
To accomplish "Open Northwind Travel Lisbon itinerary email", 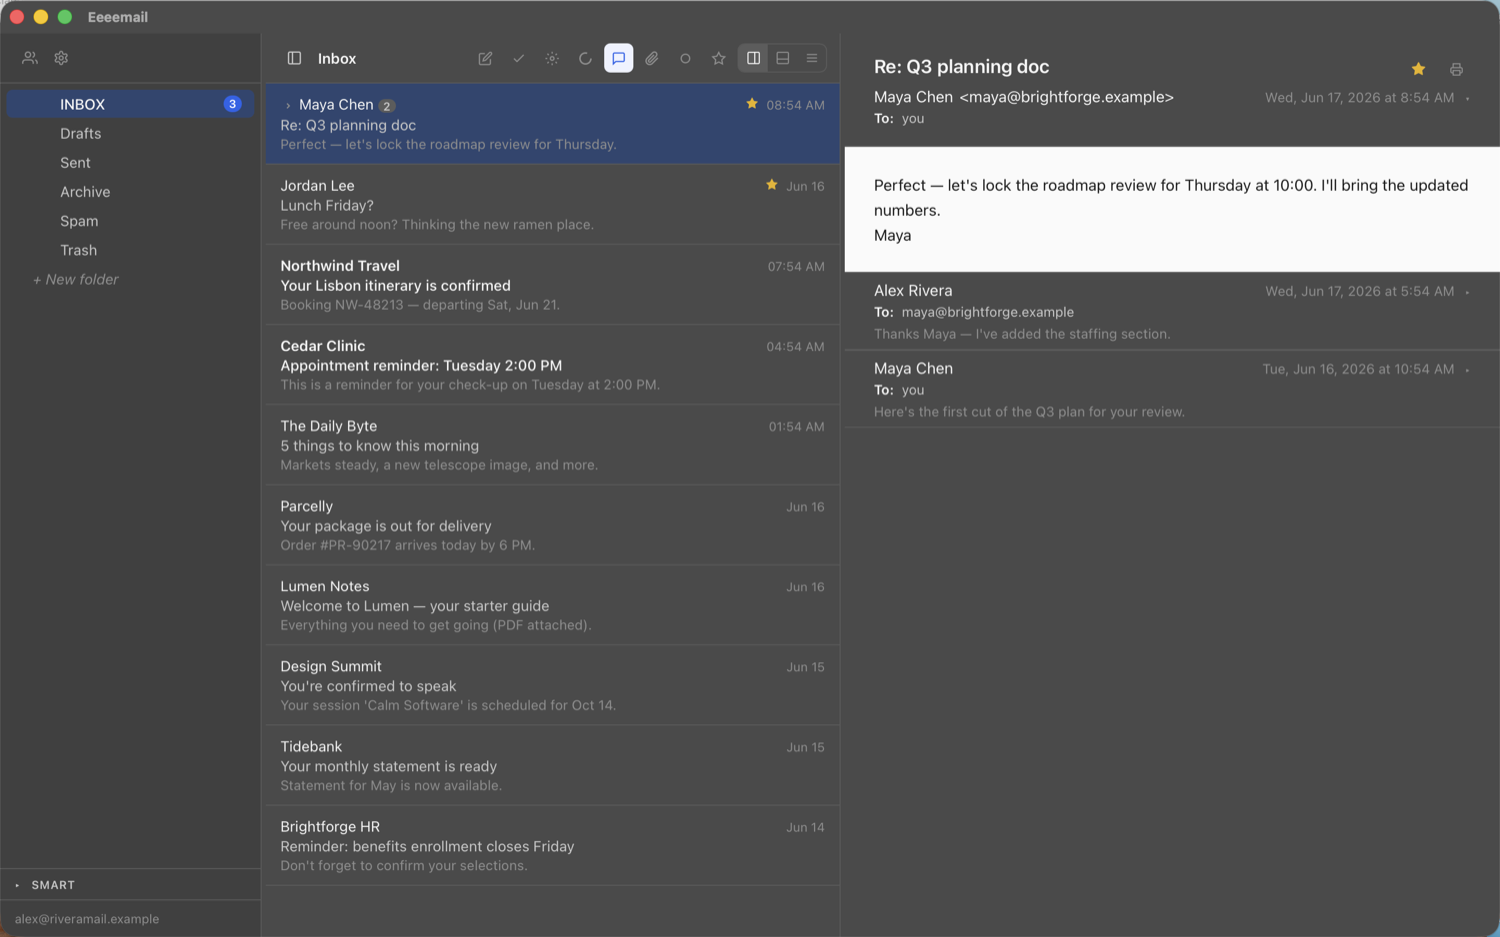I will 552,285.
